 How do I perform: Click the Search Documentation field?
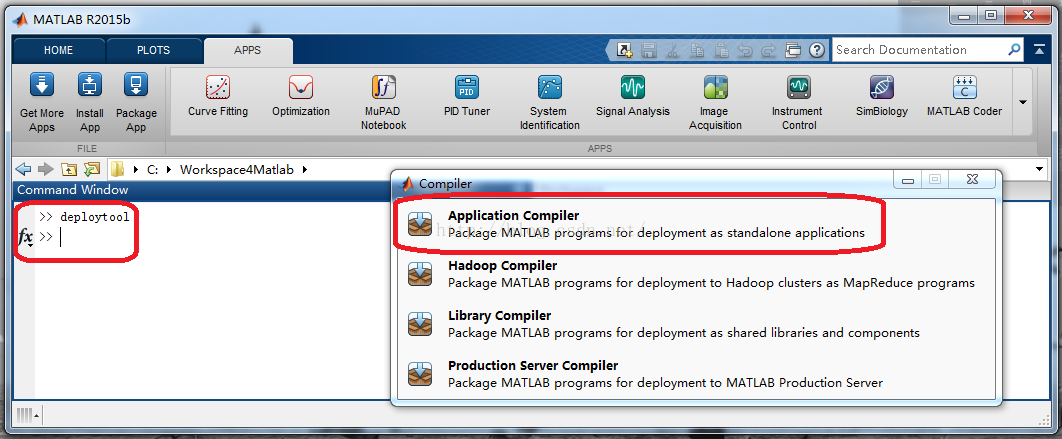click(x=918, y=50)
